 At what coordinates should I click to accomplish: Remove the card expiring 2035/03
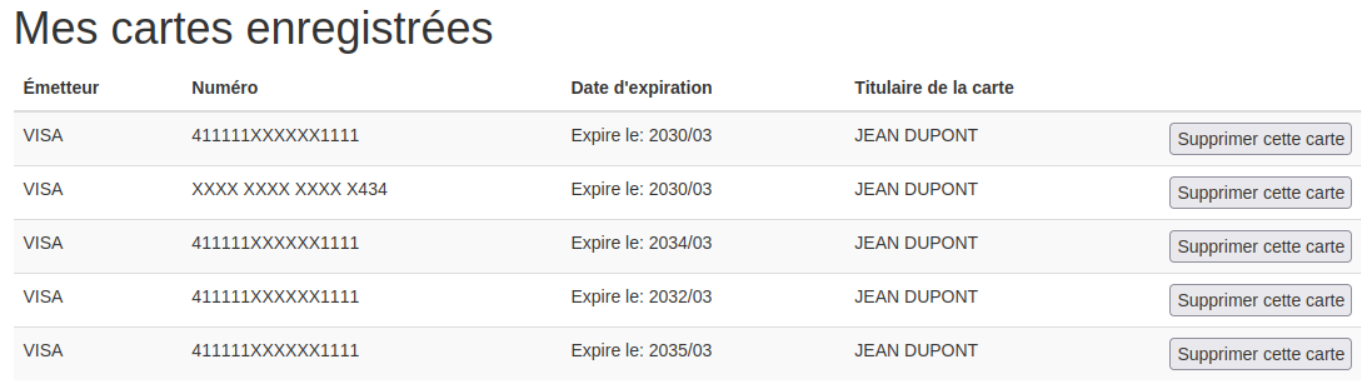click(x=1261, y=354)
